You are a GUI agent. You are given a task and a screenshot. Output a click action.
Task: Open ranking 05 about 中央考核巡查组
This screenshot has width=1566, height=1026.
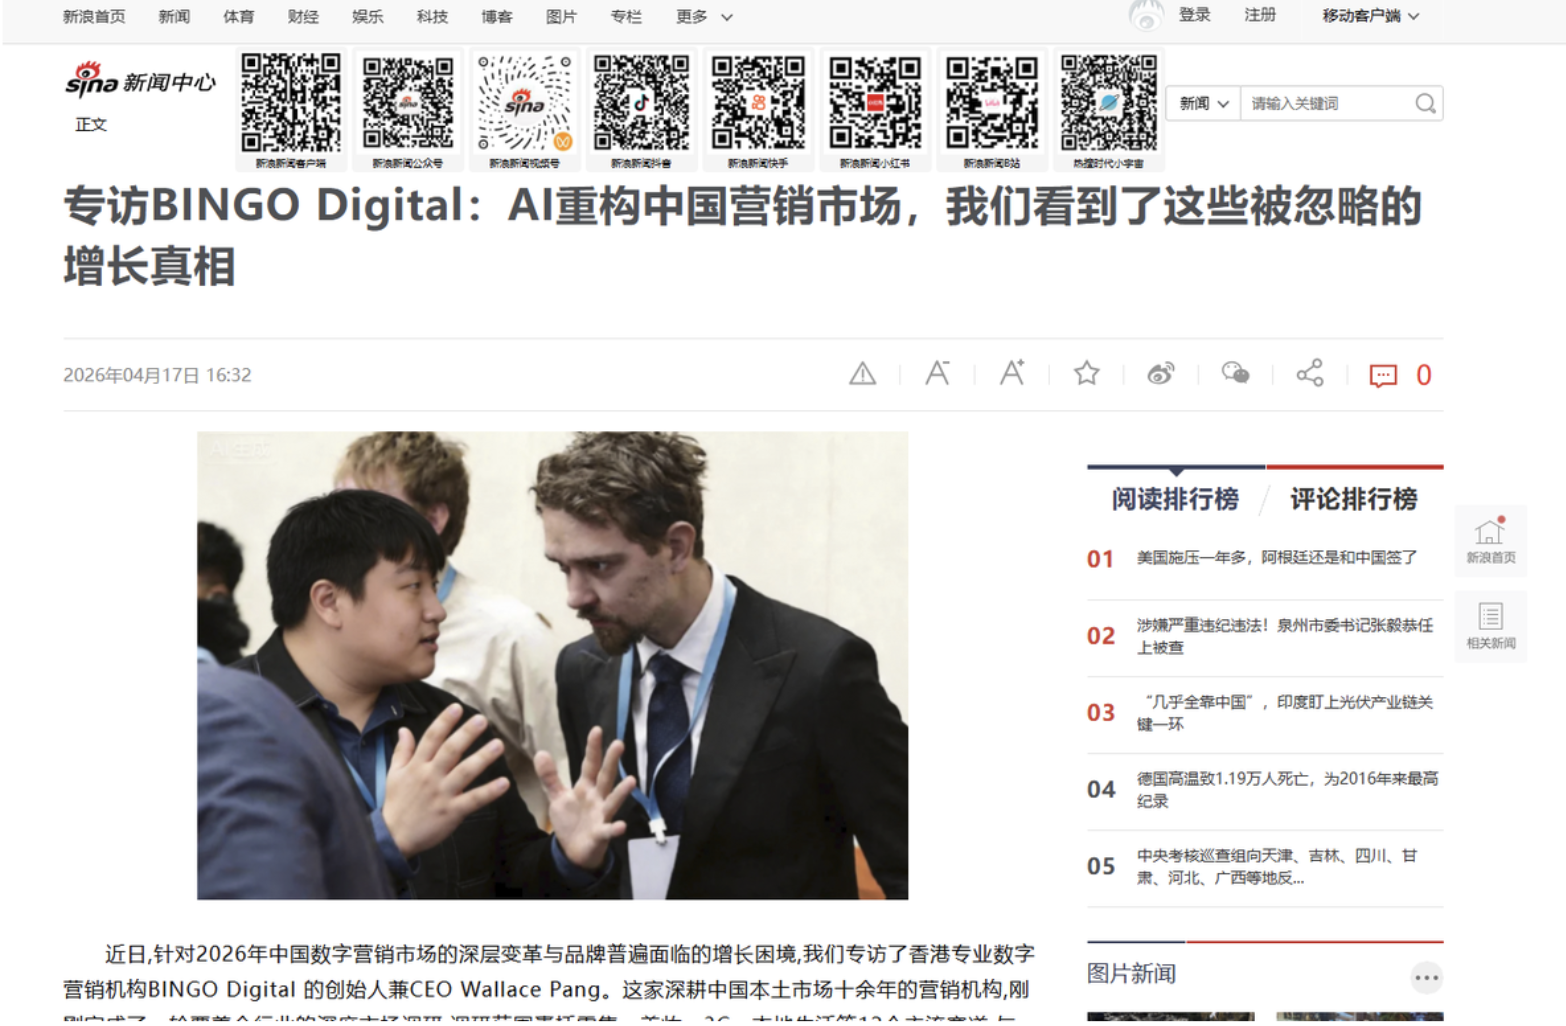click(x=1277, y=867)
